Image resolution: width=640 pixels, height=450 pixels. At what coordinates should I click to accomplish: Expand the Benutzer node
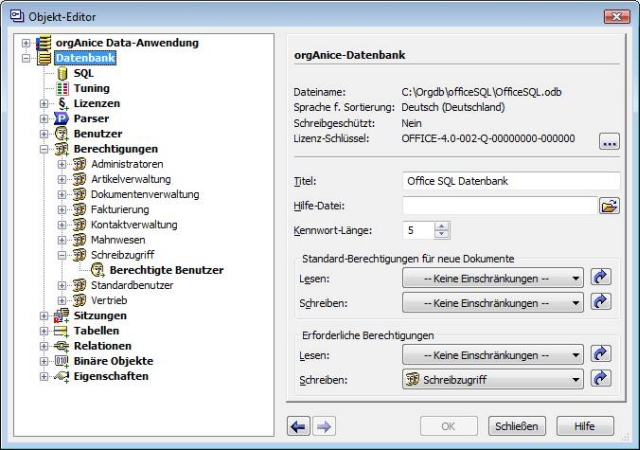point(44,134)
